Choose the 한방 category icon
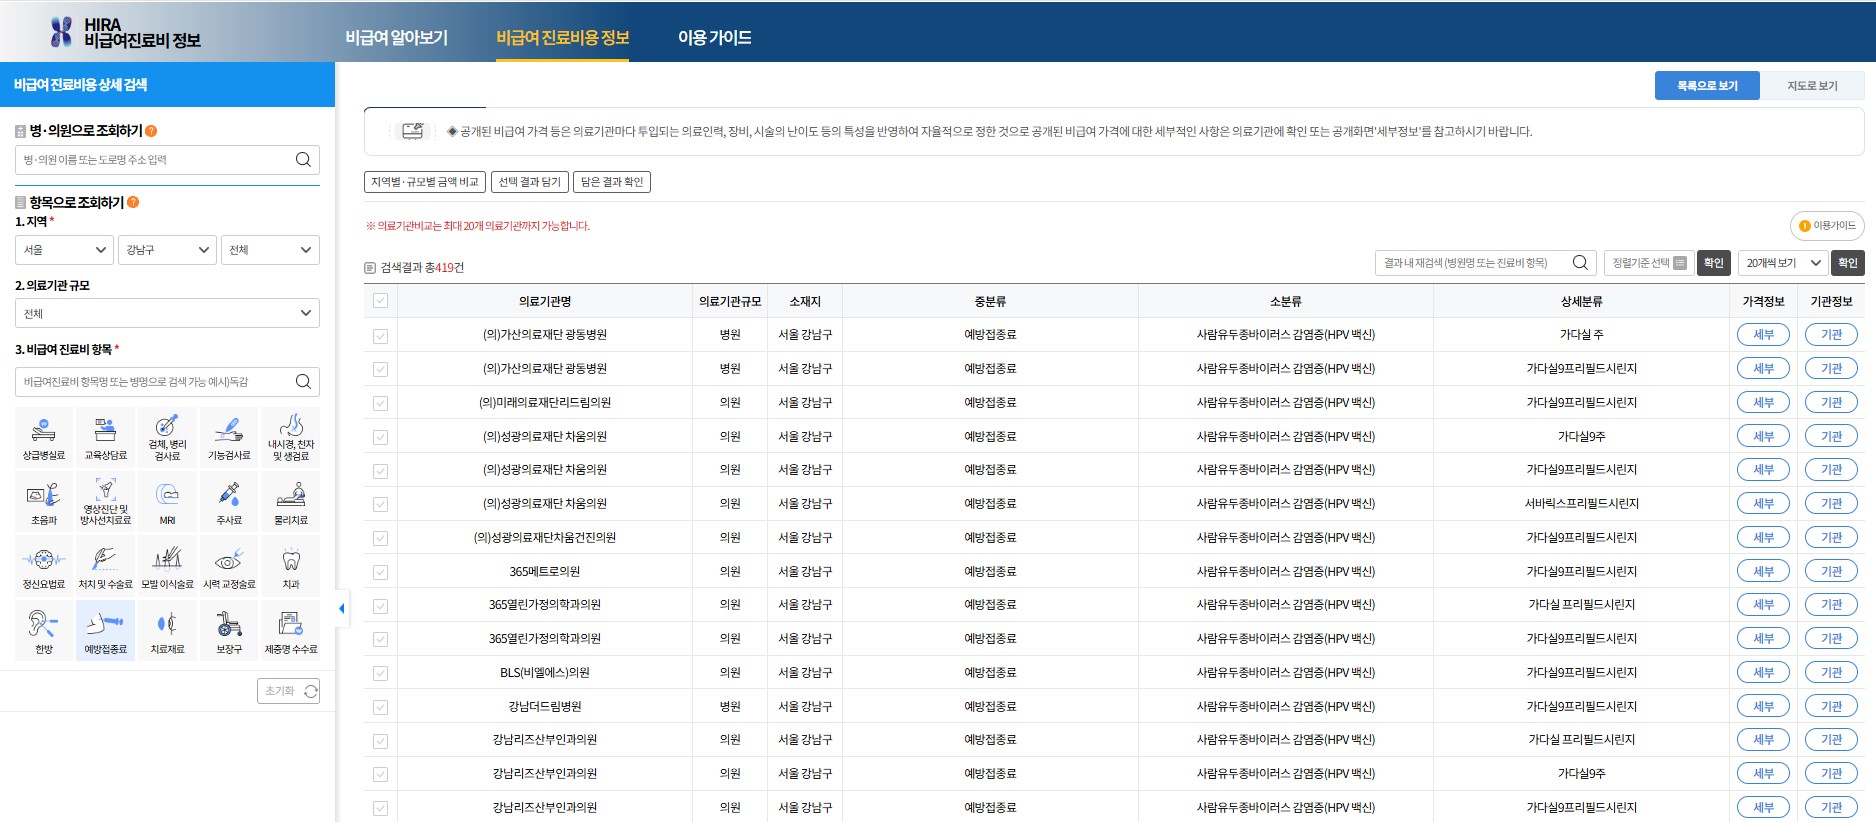 click(x=44, y=630)
